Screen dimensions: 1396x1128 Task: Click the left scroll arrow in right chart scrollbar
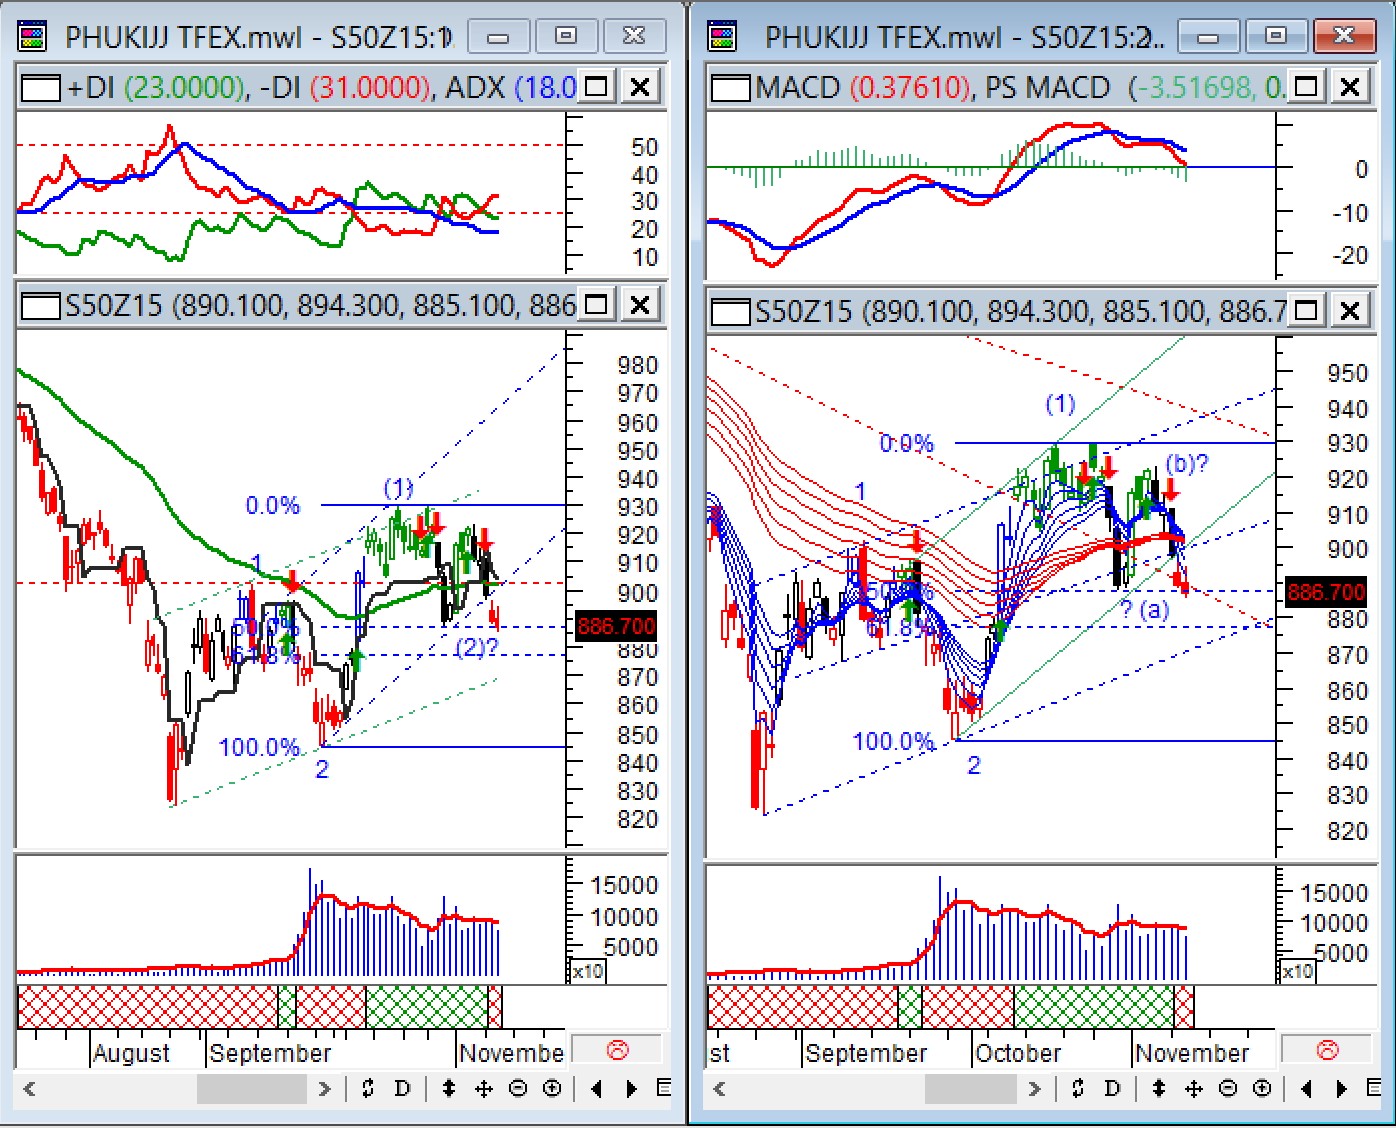tap(720, 1088)
